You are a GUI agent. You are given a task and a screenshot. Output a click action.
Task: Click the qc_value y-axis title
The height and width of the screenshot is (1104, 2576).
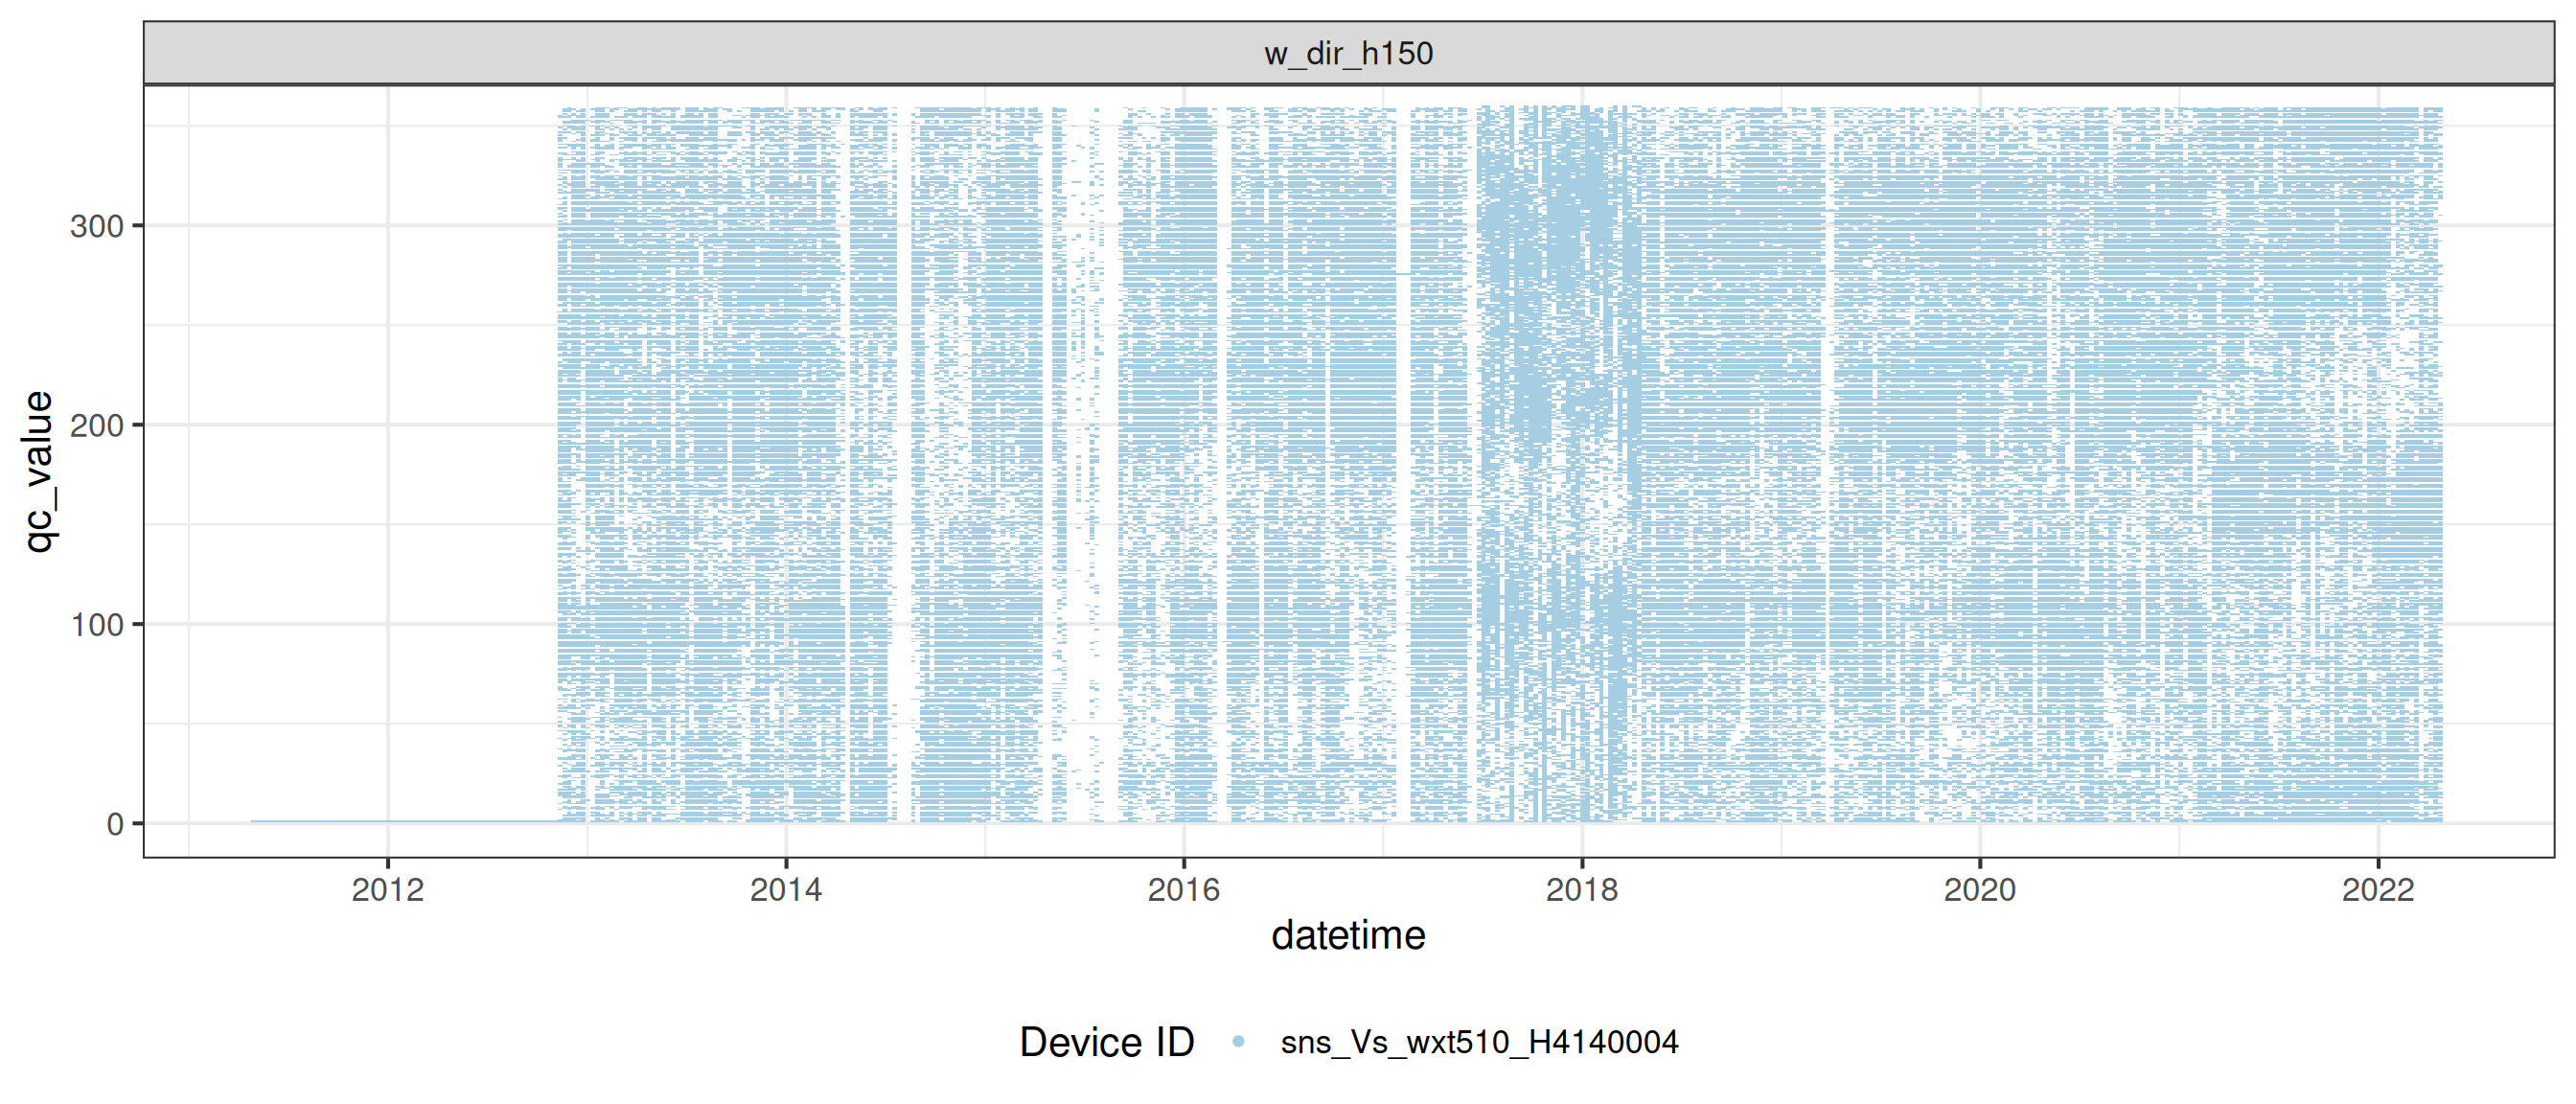(x=38, y=471)
